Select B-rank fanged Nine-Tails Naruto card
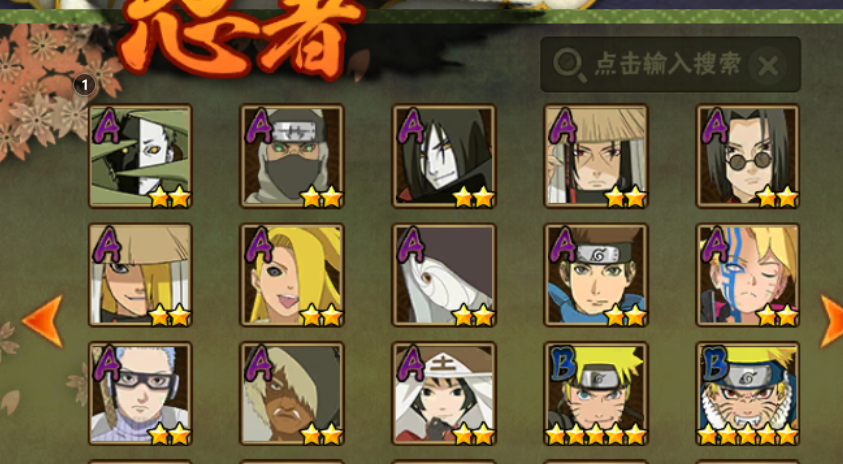Viewport: 843px width, 464px height. tap(747, 394)
